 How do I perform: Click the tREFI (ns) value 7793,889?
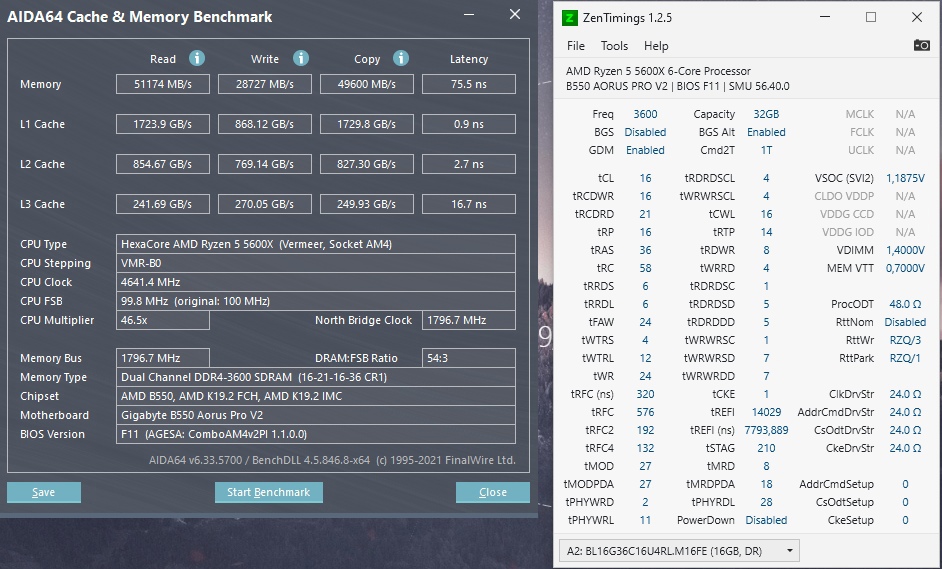(766, 430)
